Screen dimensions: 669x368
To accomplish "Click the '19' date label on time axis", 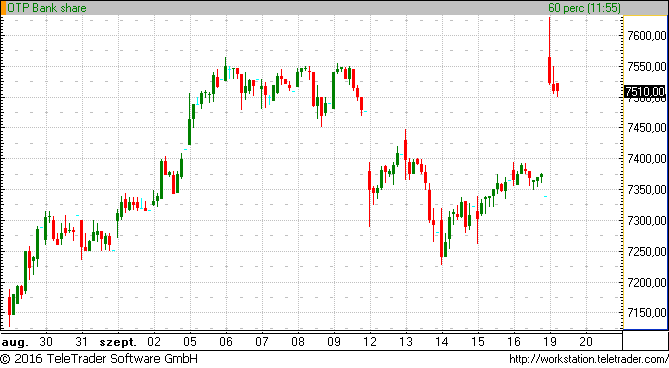I will [550, 342].
